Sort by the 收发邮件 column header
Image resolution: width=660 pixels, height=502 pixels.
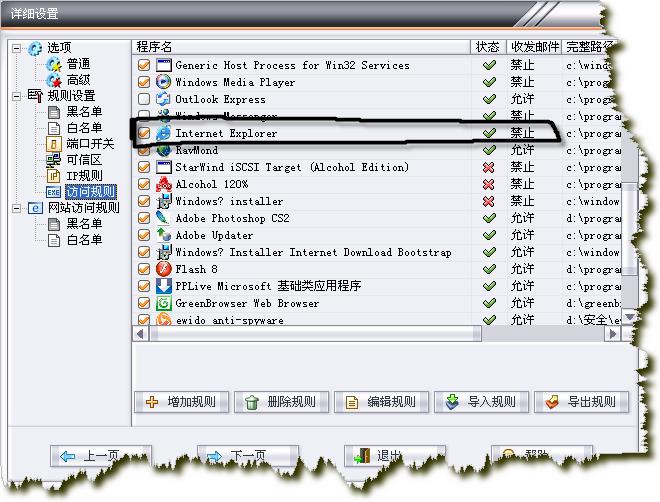coord(534,47)
